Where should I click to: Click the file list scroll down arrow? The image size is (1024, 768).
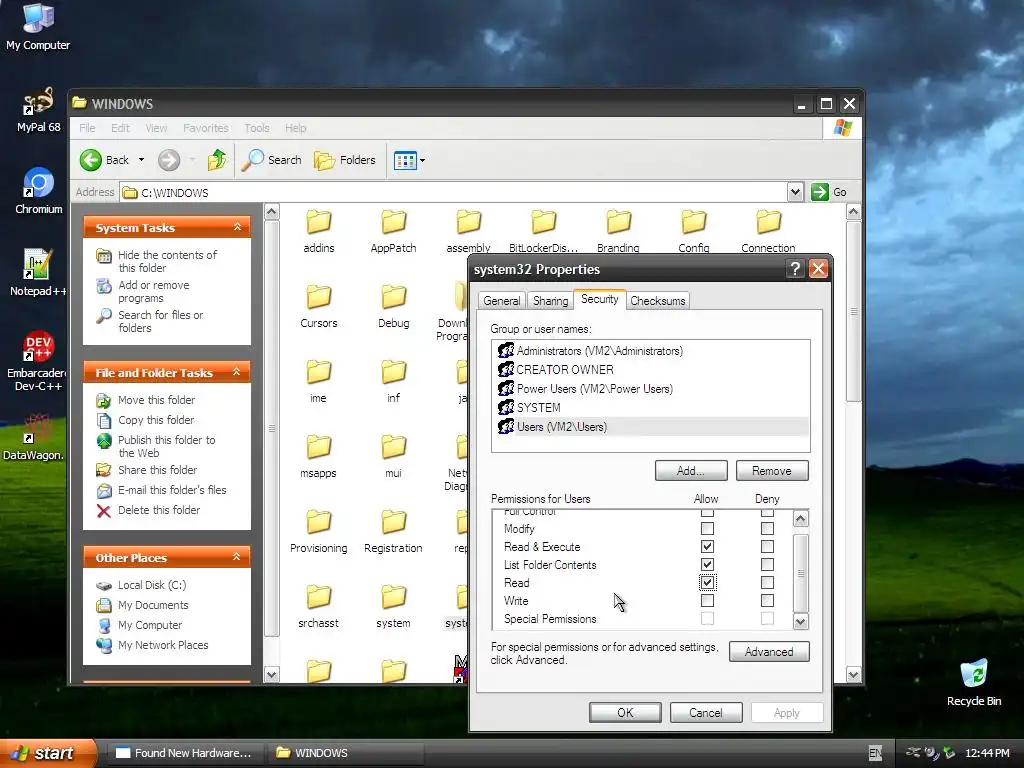(x=854, y=675)
